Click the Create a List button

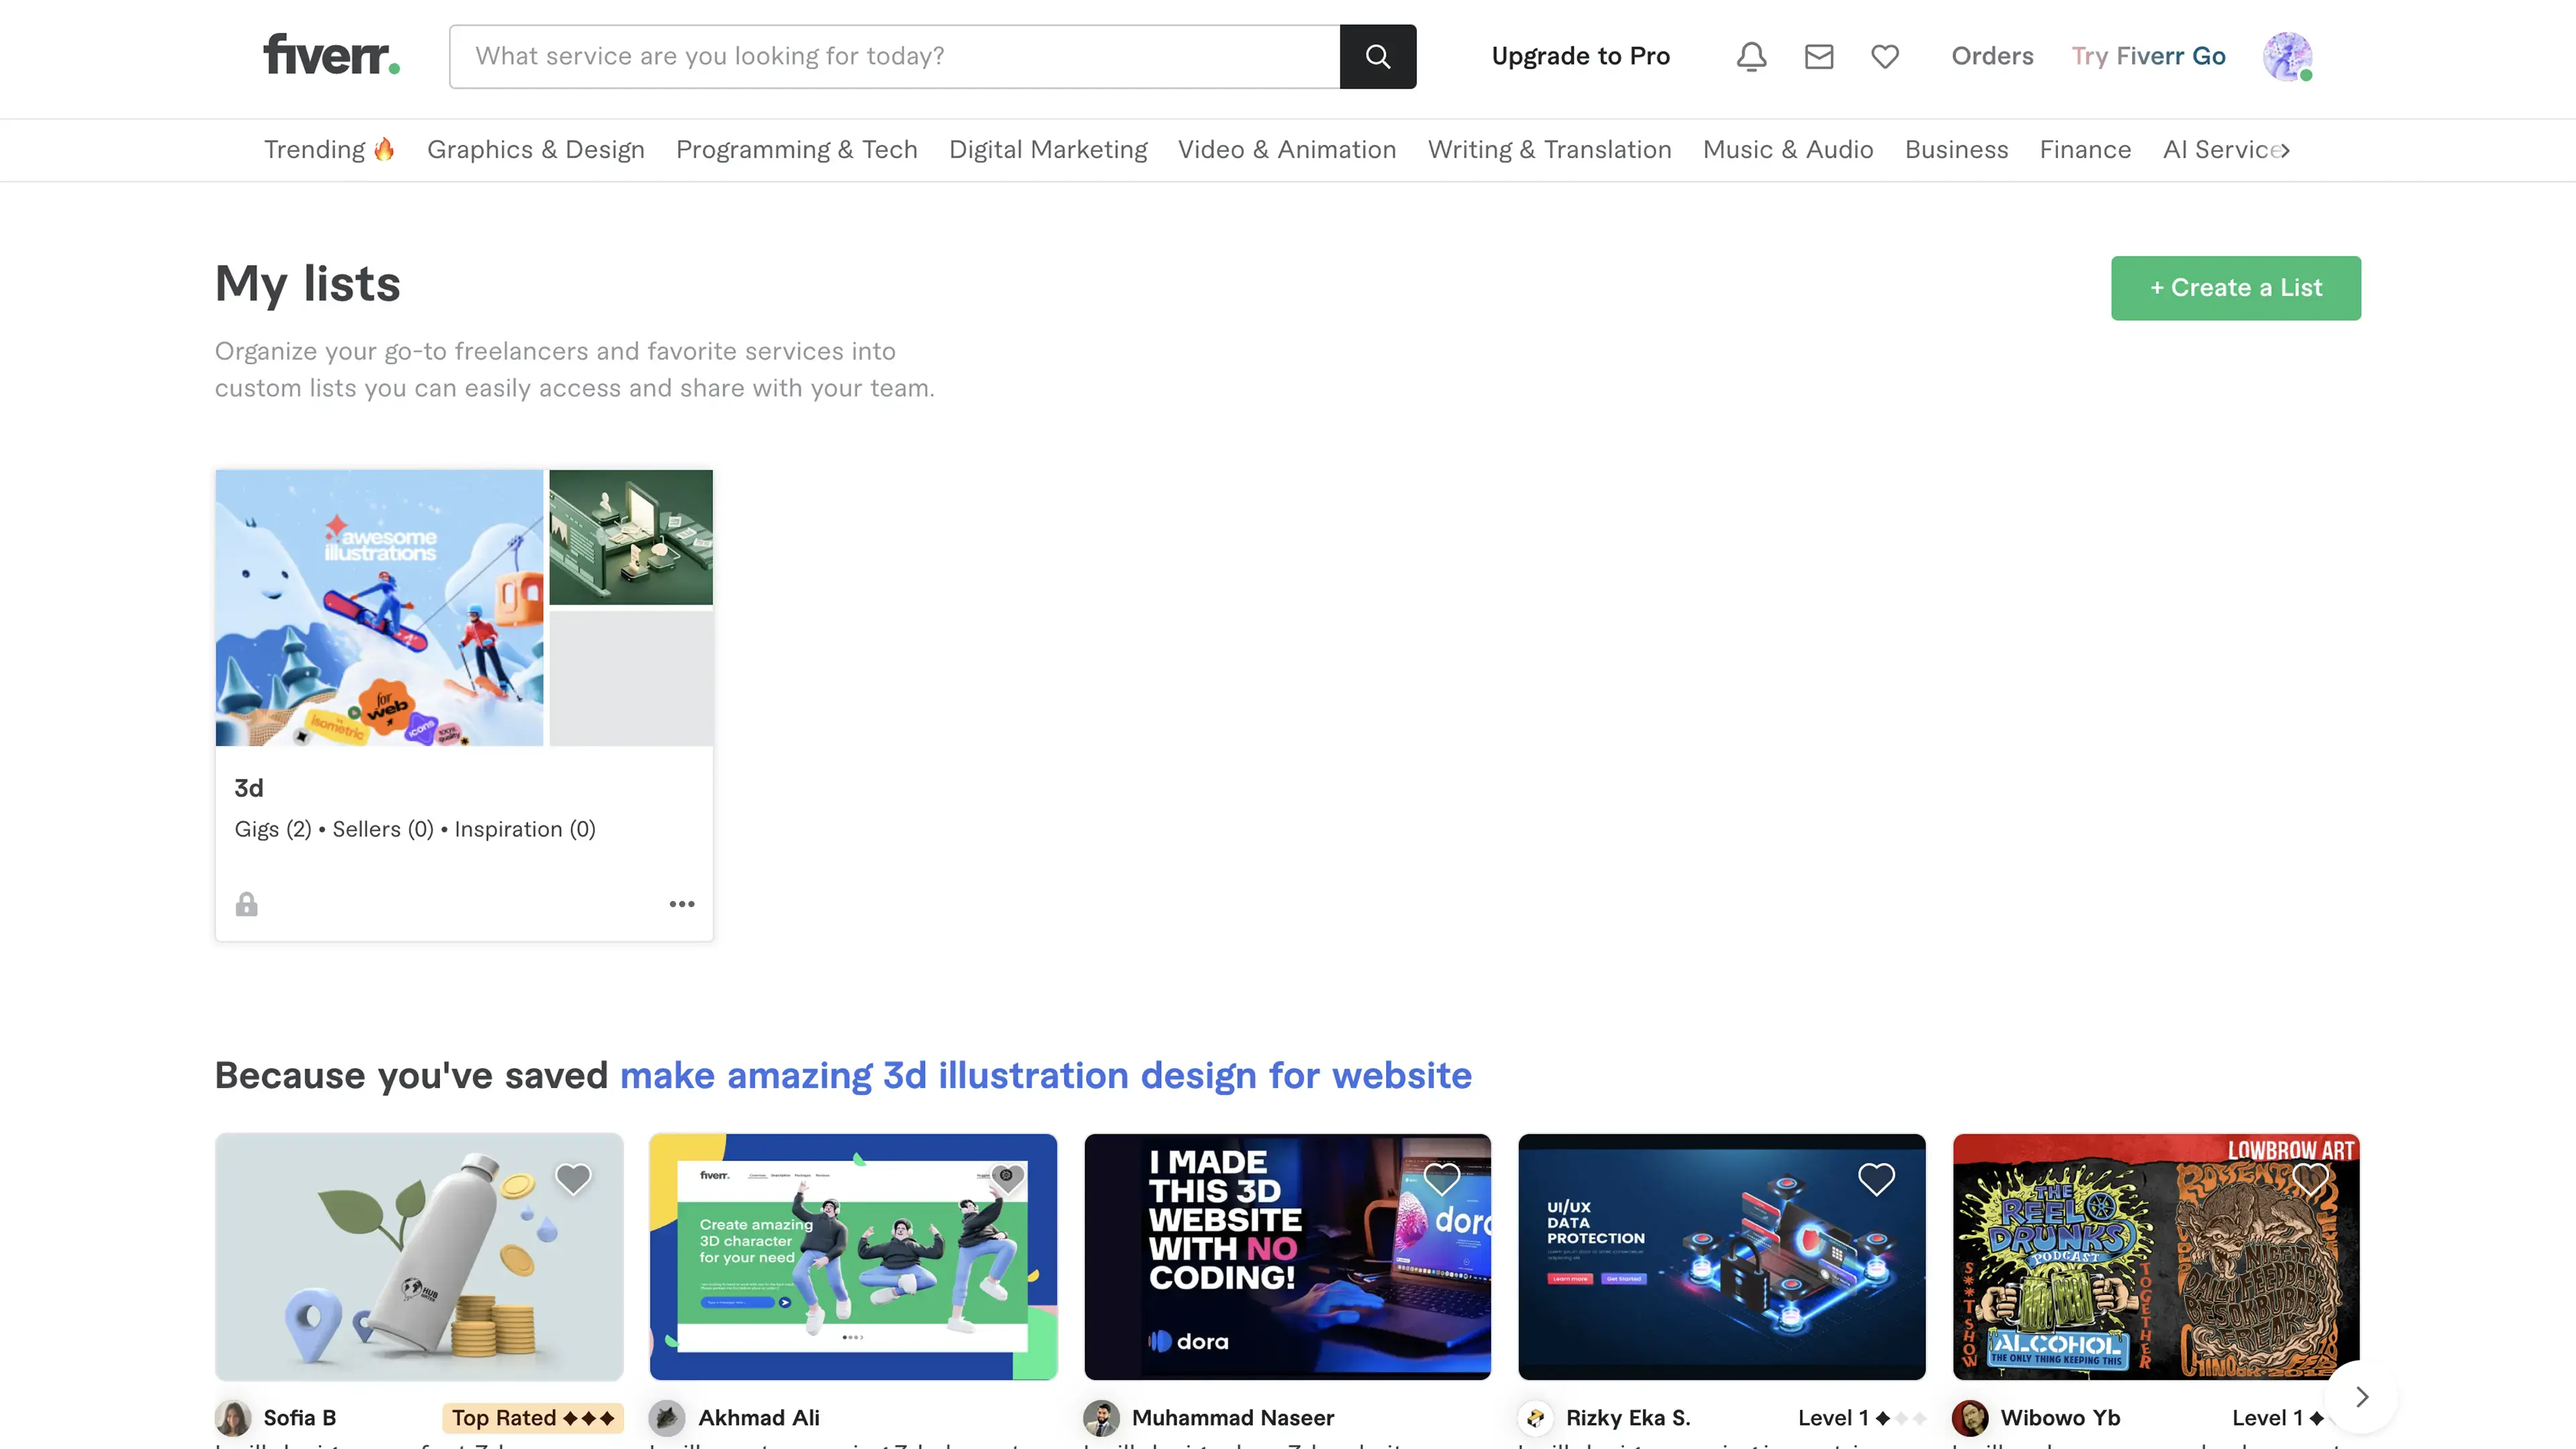[x=2235, y=288]
